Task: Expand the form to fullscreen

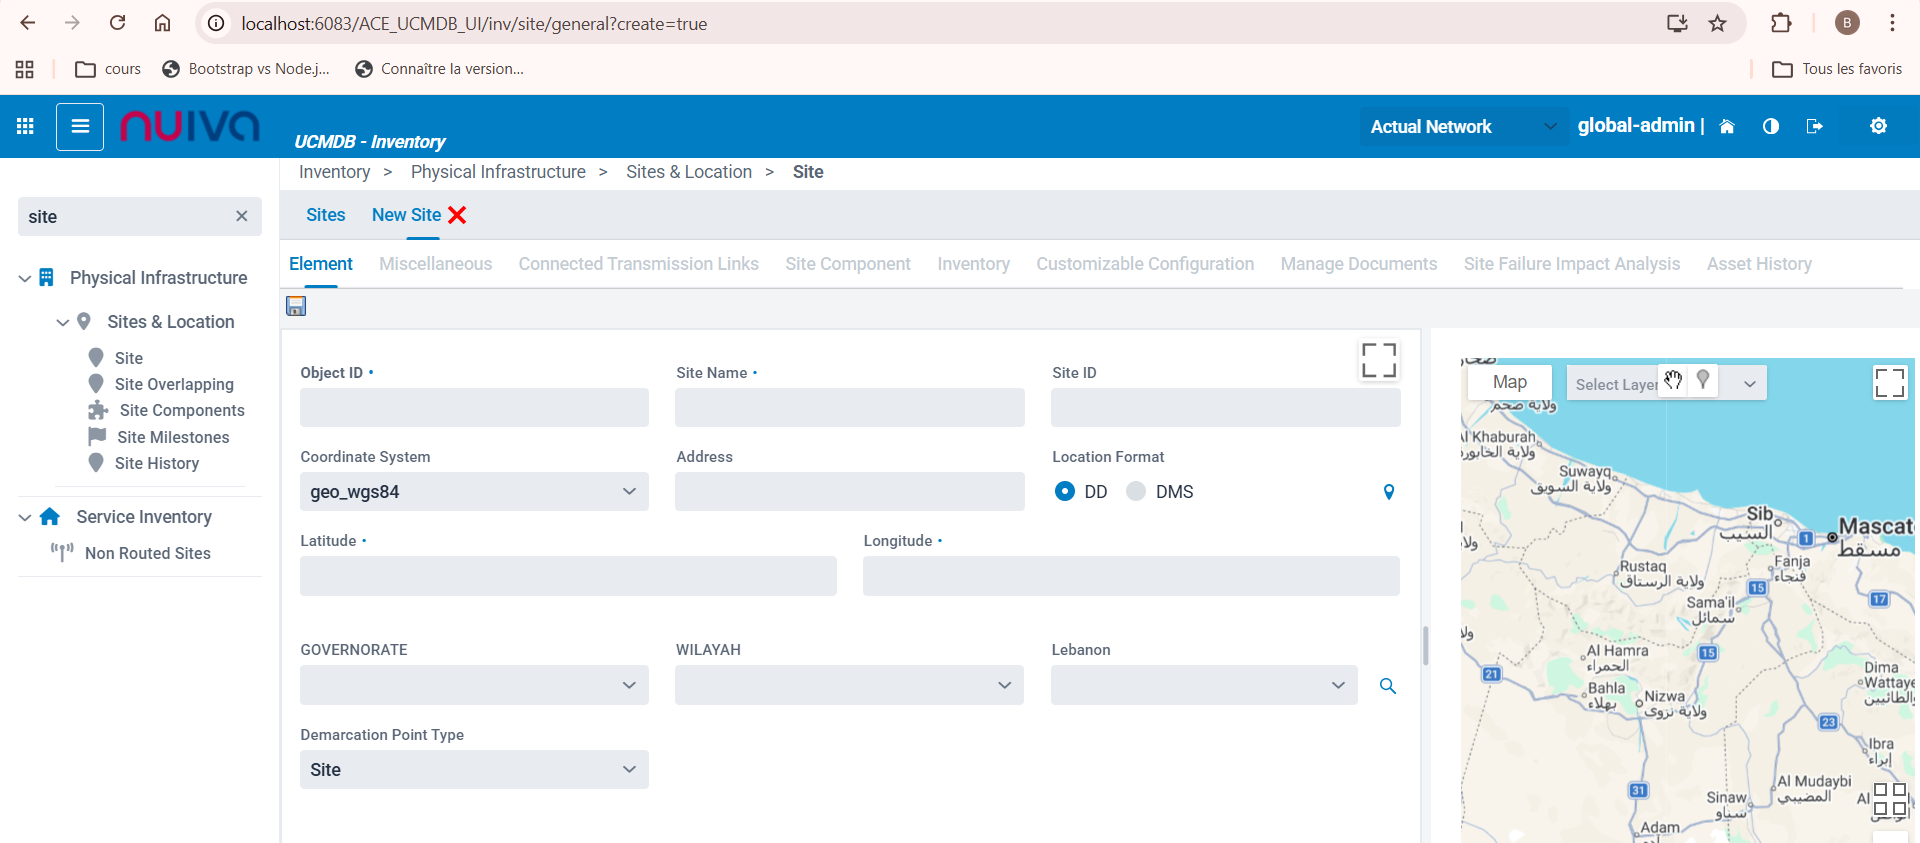Action: 1379,360
